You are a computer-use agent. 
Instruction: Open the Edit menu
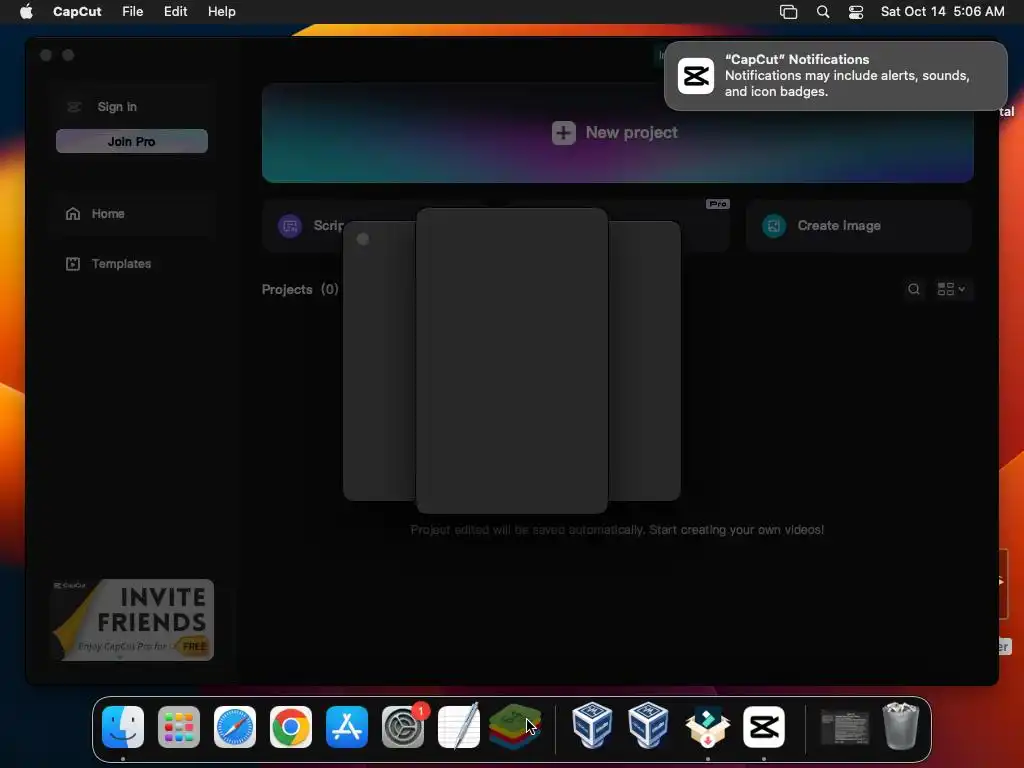click(x=175, y=11)
